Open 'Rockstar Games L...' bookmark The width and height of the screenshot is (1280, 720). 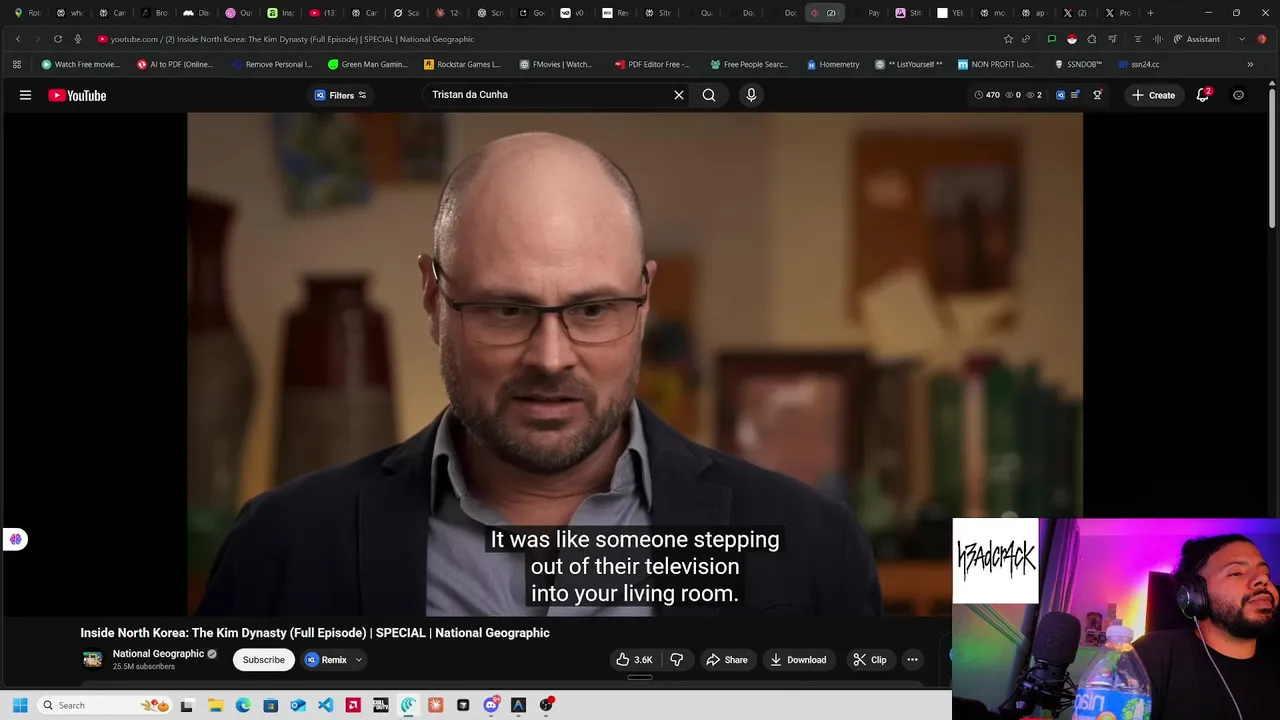pos(462,64)
